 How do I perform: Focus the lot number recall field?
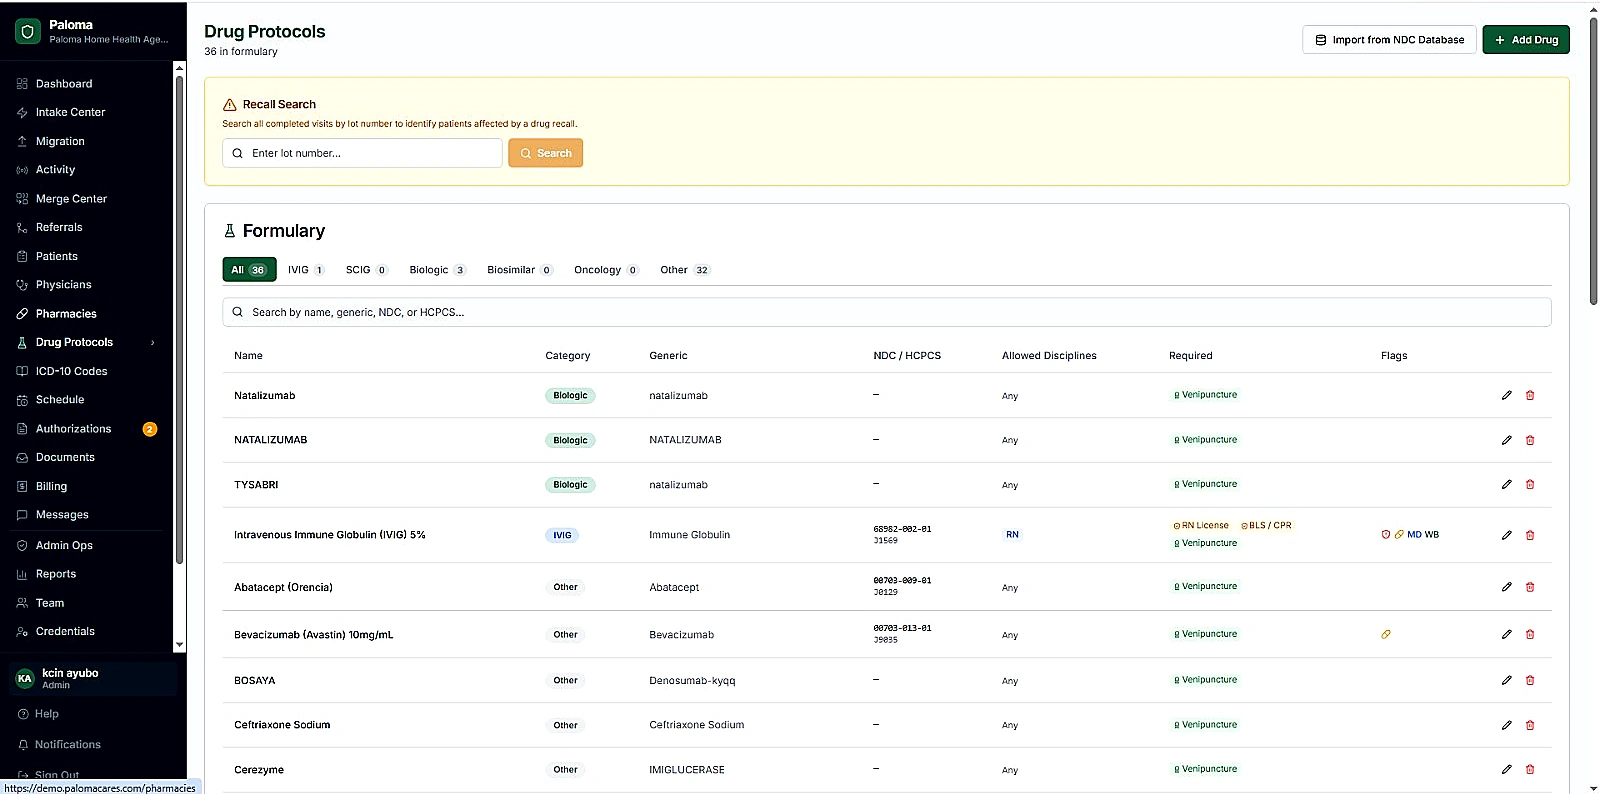[362, 153]
